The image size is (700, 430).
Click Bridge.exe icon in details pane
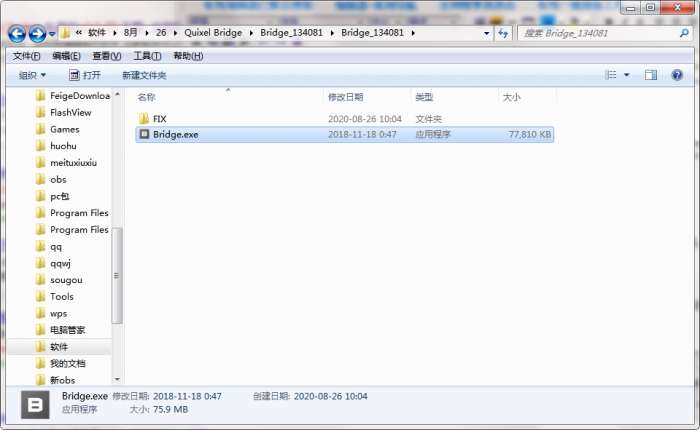(x=35, y=405)
